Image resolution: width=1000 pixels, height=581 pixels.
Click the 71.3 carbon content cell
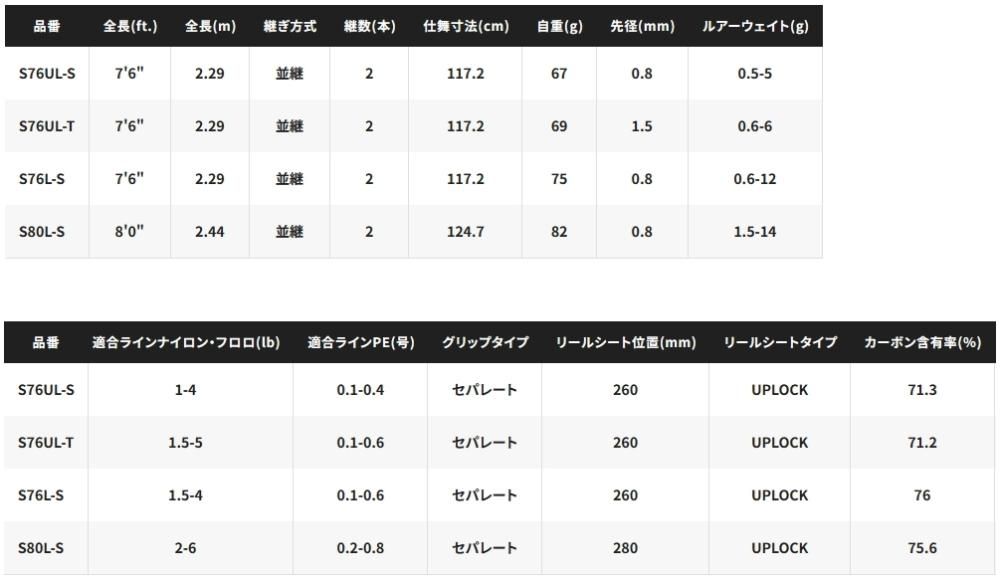923,390
